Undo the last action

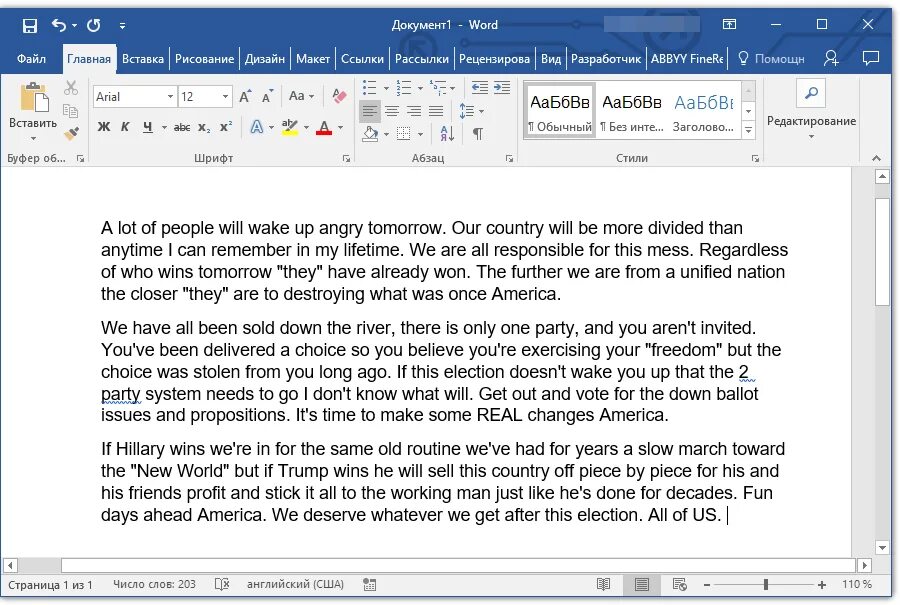tap(59, 25)
